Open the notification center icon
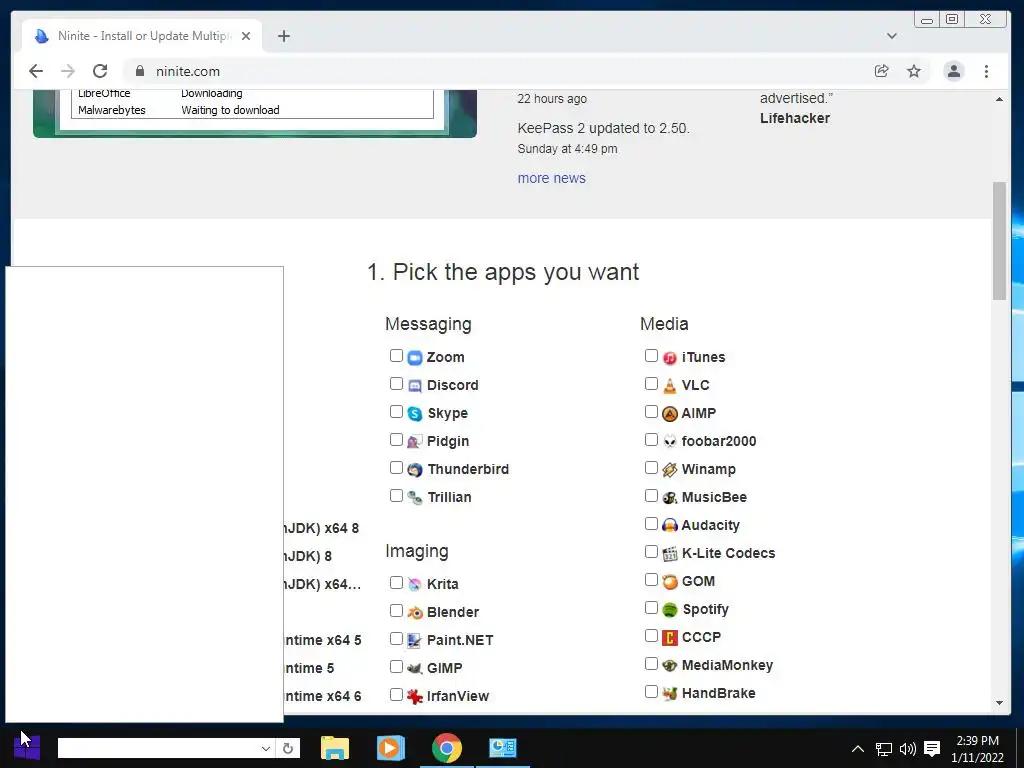1024x768 pixels. [x=933, y=748]
